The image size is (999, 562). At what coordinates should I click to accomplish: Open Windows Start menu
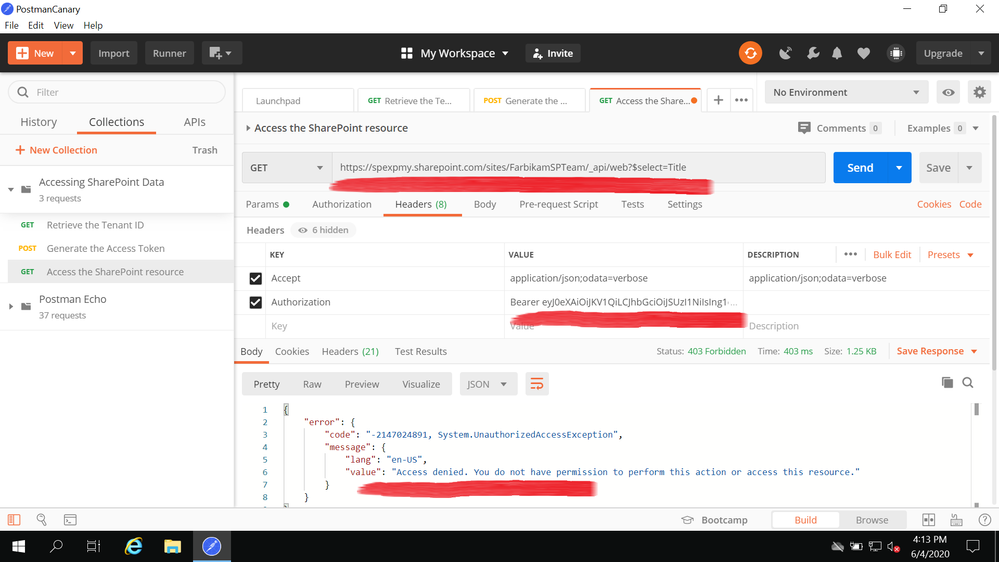point(18,546)
